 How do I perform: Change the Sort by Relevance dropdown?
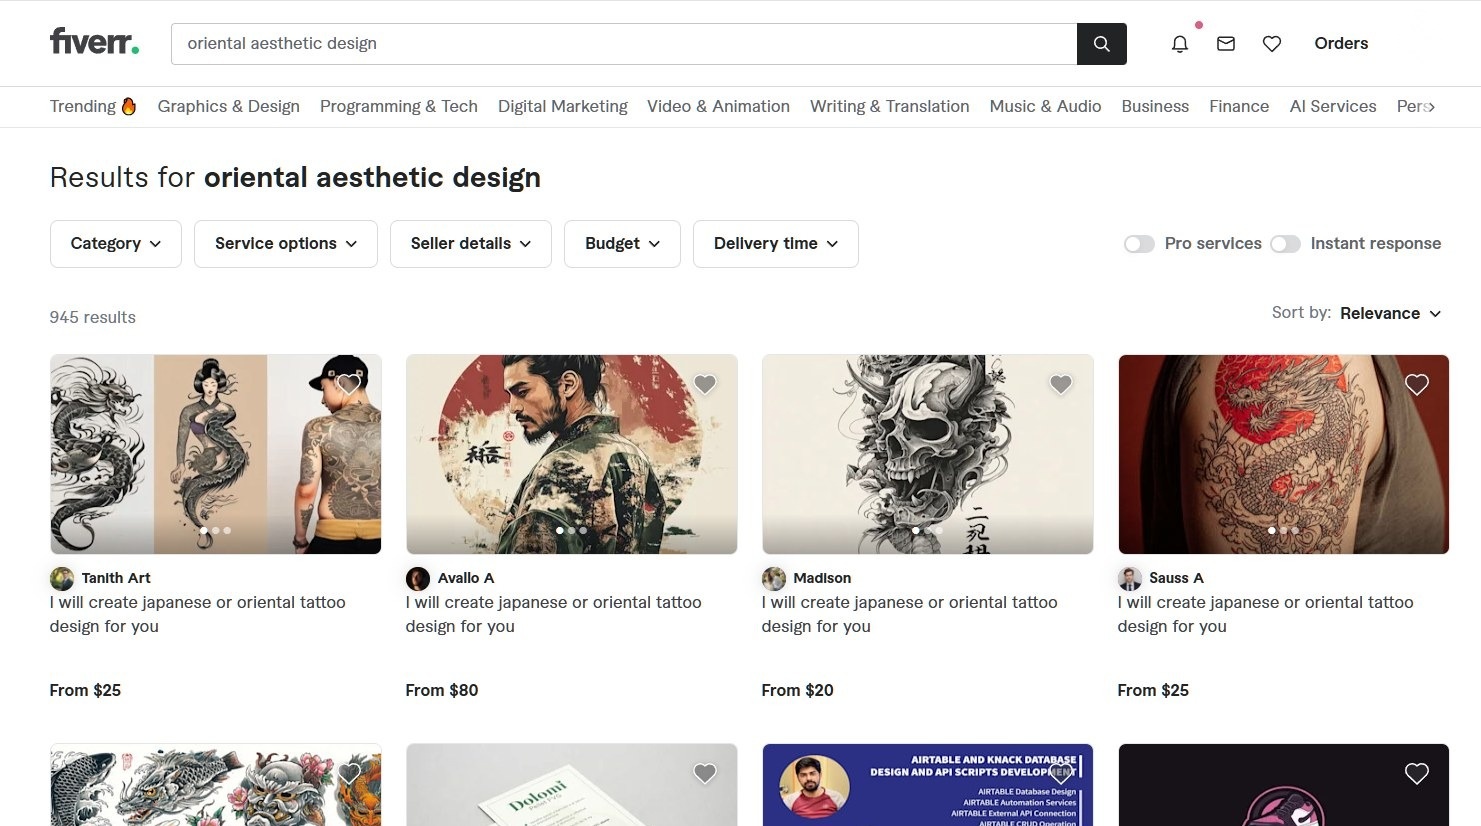click(1390, 314)
